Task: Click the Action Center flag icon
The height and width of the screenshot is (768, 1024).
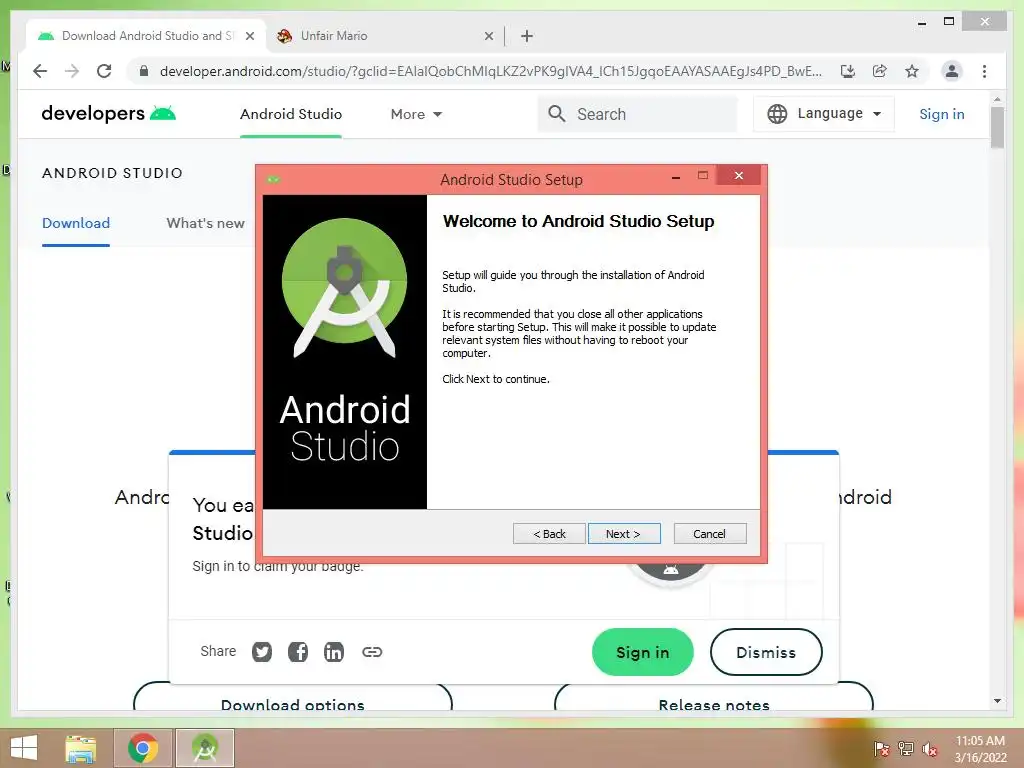Action: [882, 748]
